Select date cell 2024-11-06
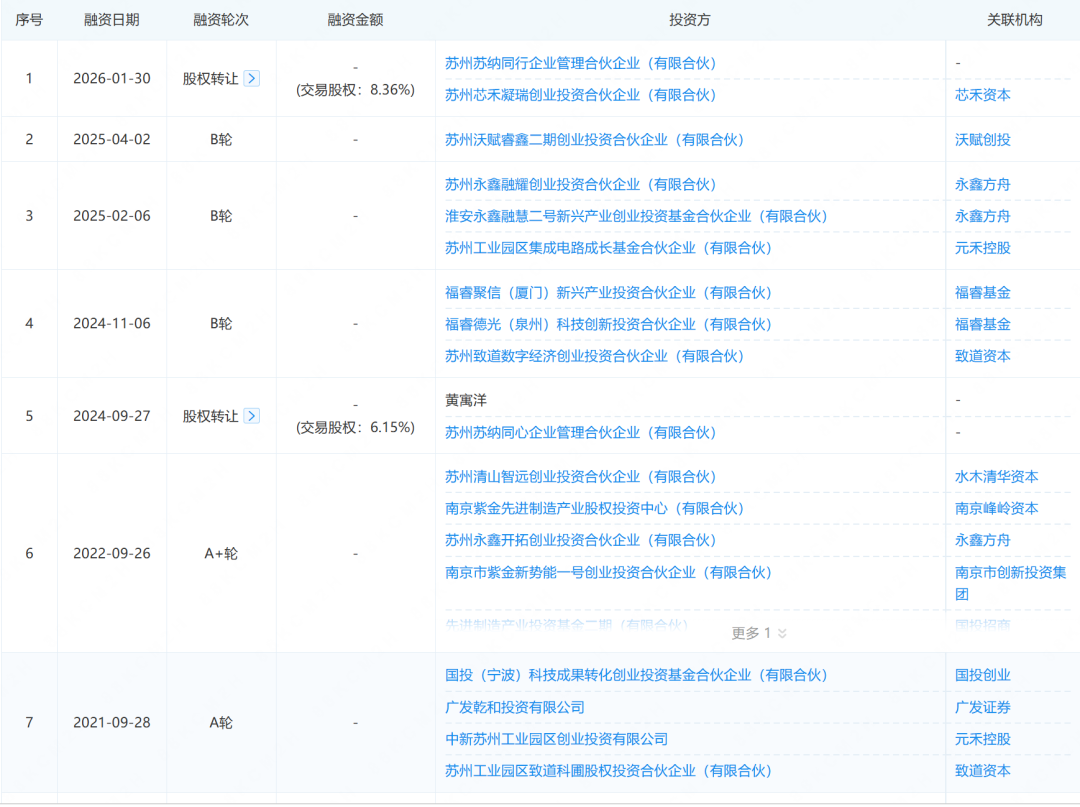Image resolution: width=1080 pixels, height=807 pixels. click(x=112, y=324)
